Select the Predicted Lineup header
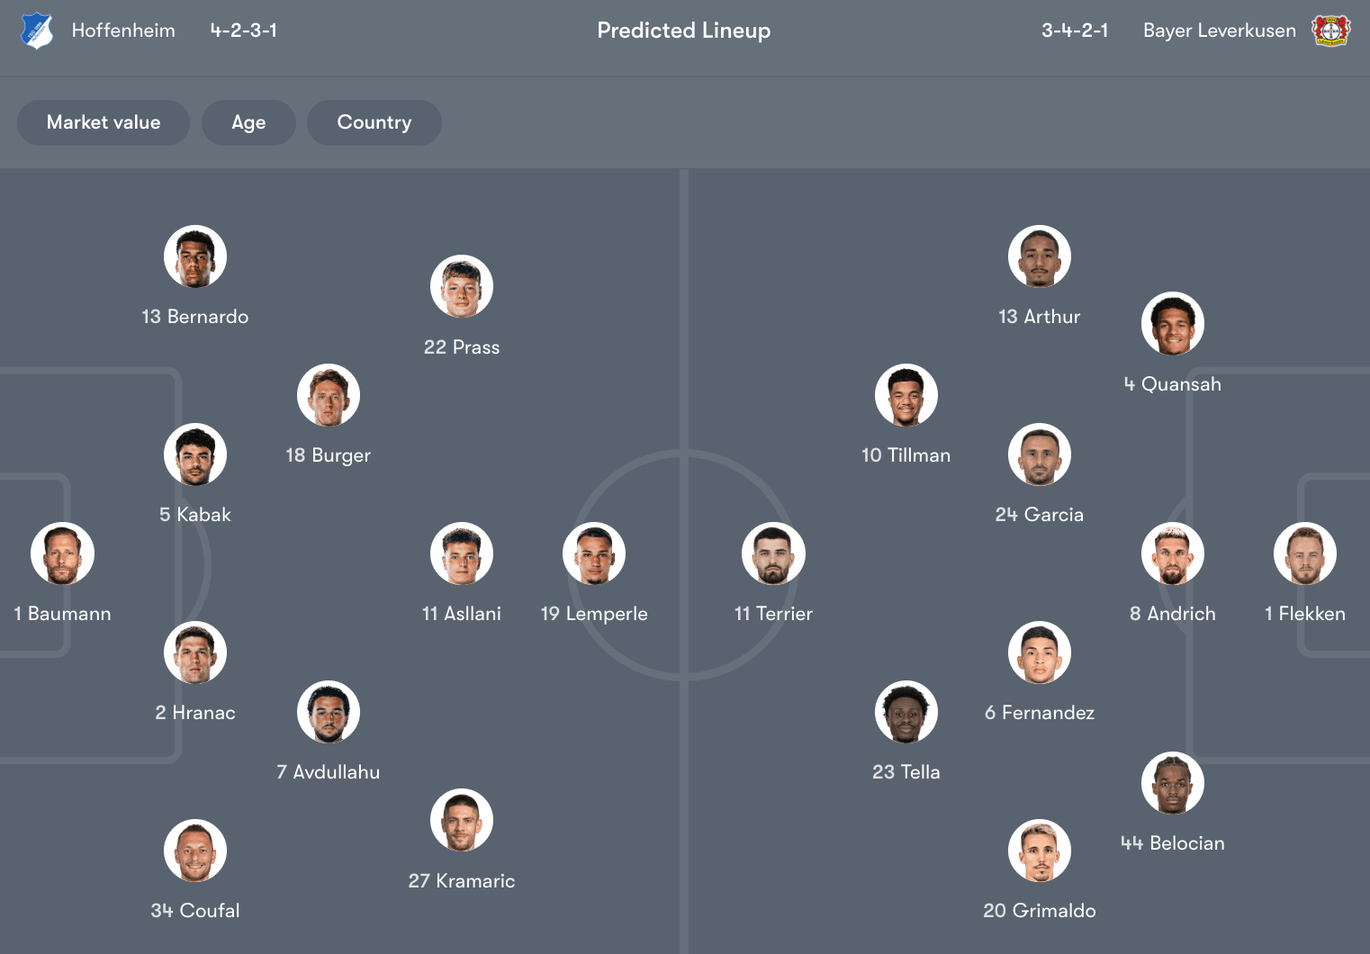 pos(684,30)
